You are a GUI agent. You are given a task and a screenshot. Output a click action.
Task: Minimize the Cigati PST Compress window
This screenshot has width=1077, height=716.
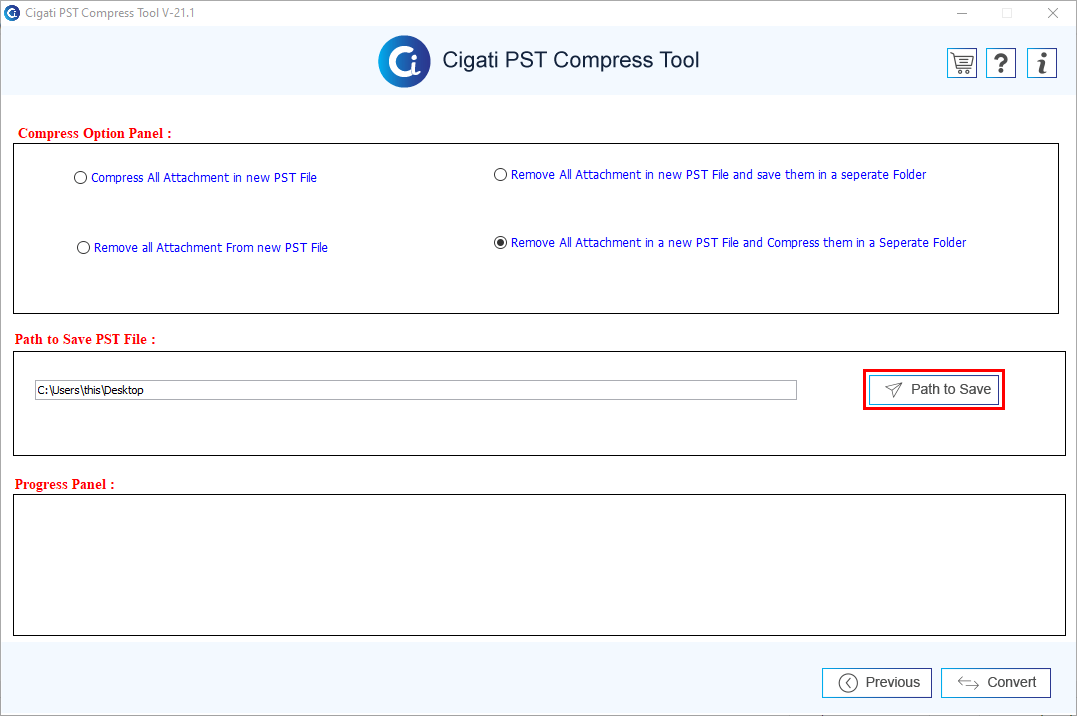pos(962,13)
